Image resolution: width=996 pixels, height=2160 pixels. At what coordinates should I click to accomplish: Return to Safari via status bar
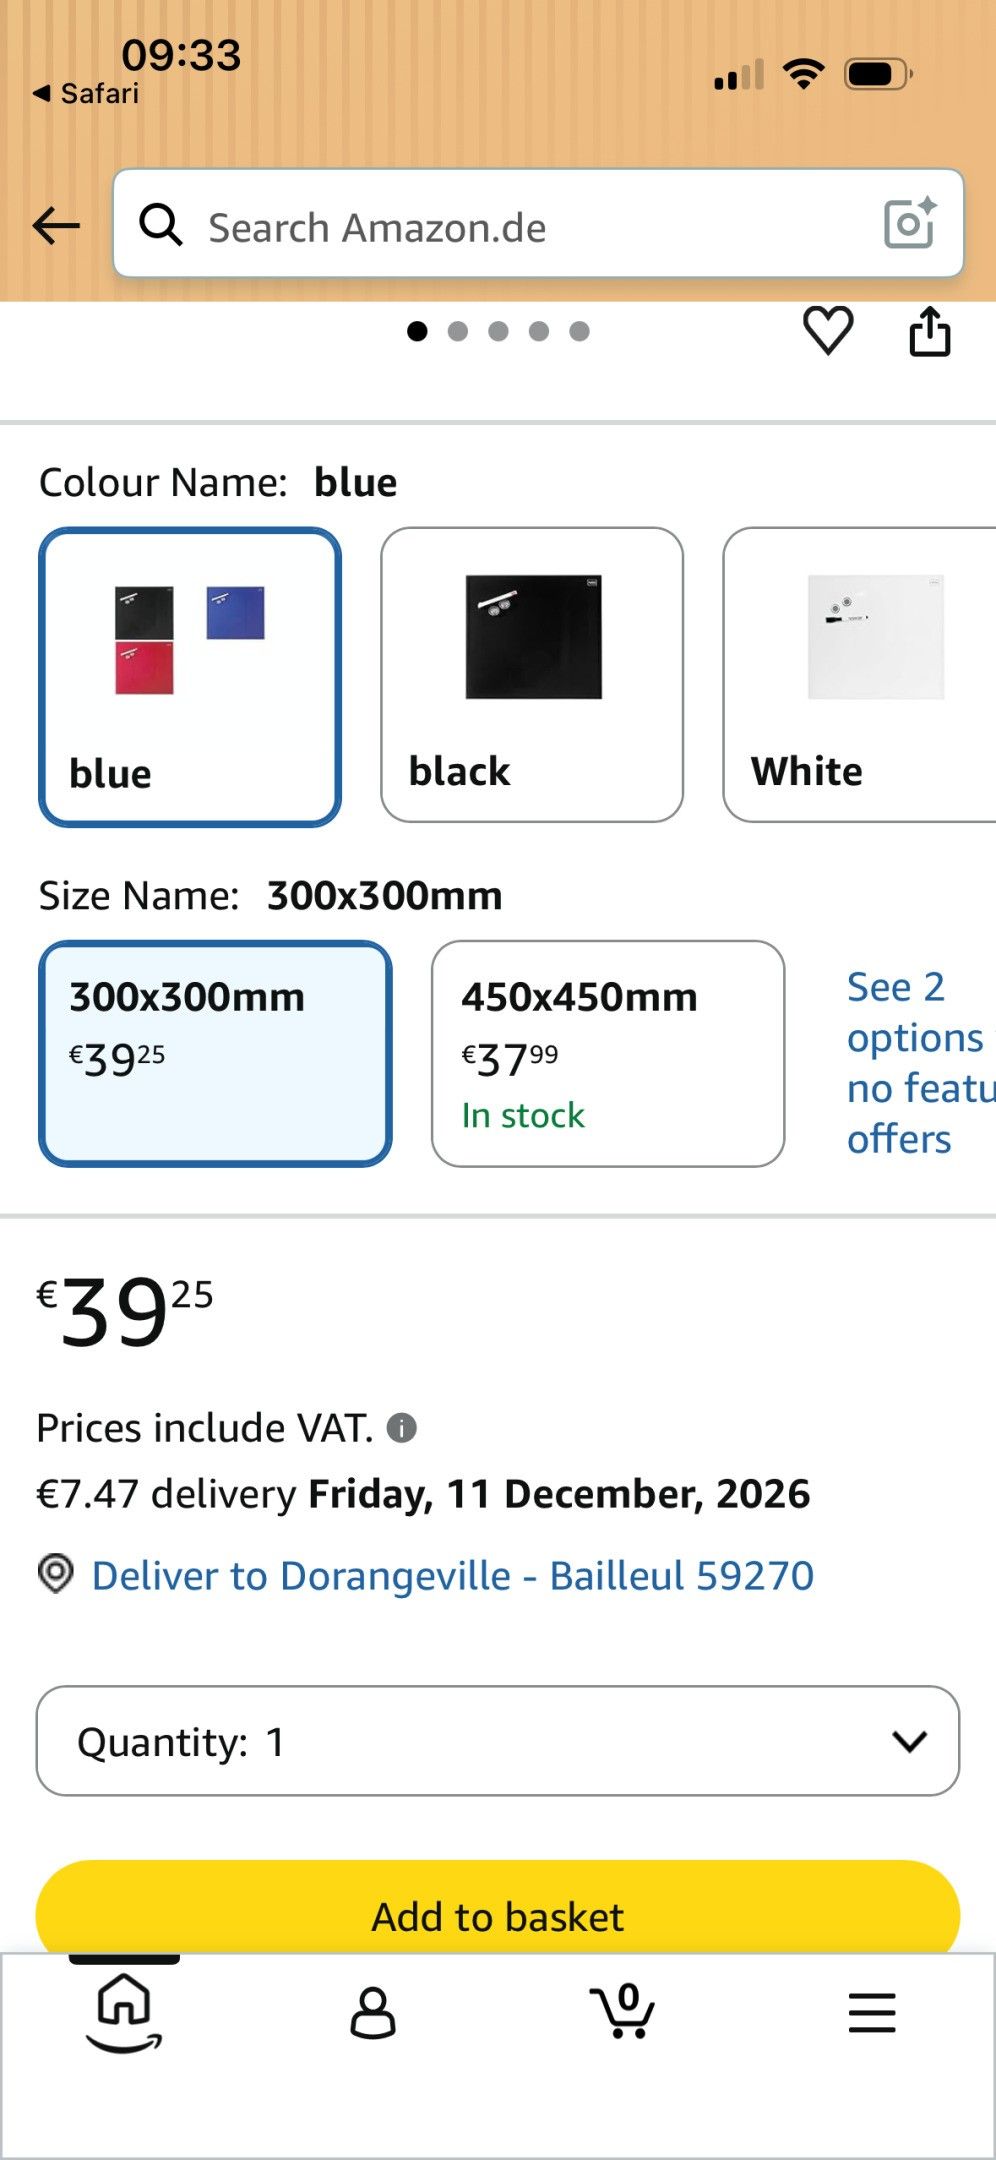point(86,93)
